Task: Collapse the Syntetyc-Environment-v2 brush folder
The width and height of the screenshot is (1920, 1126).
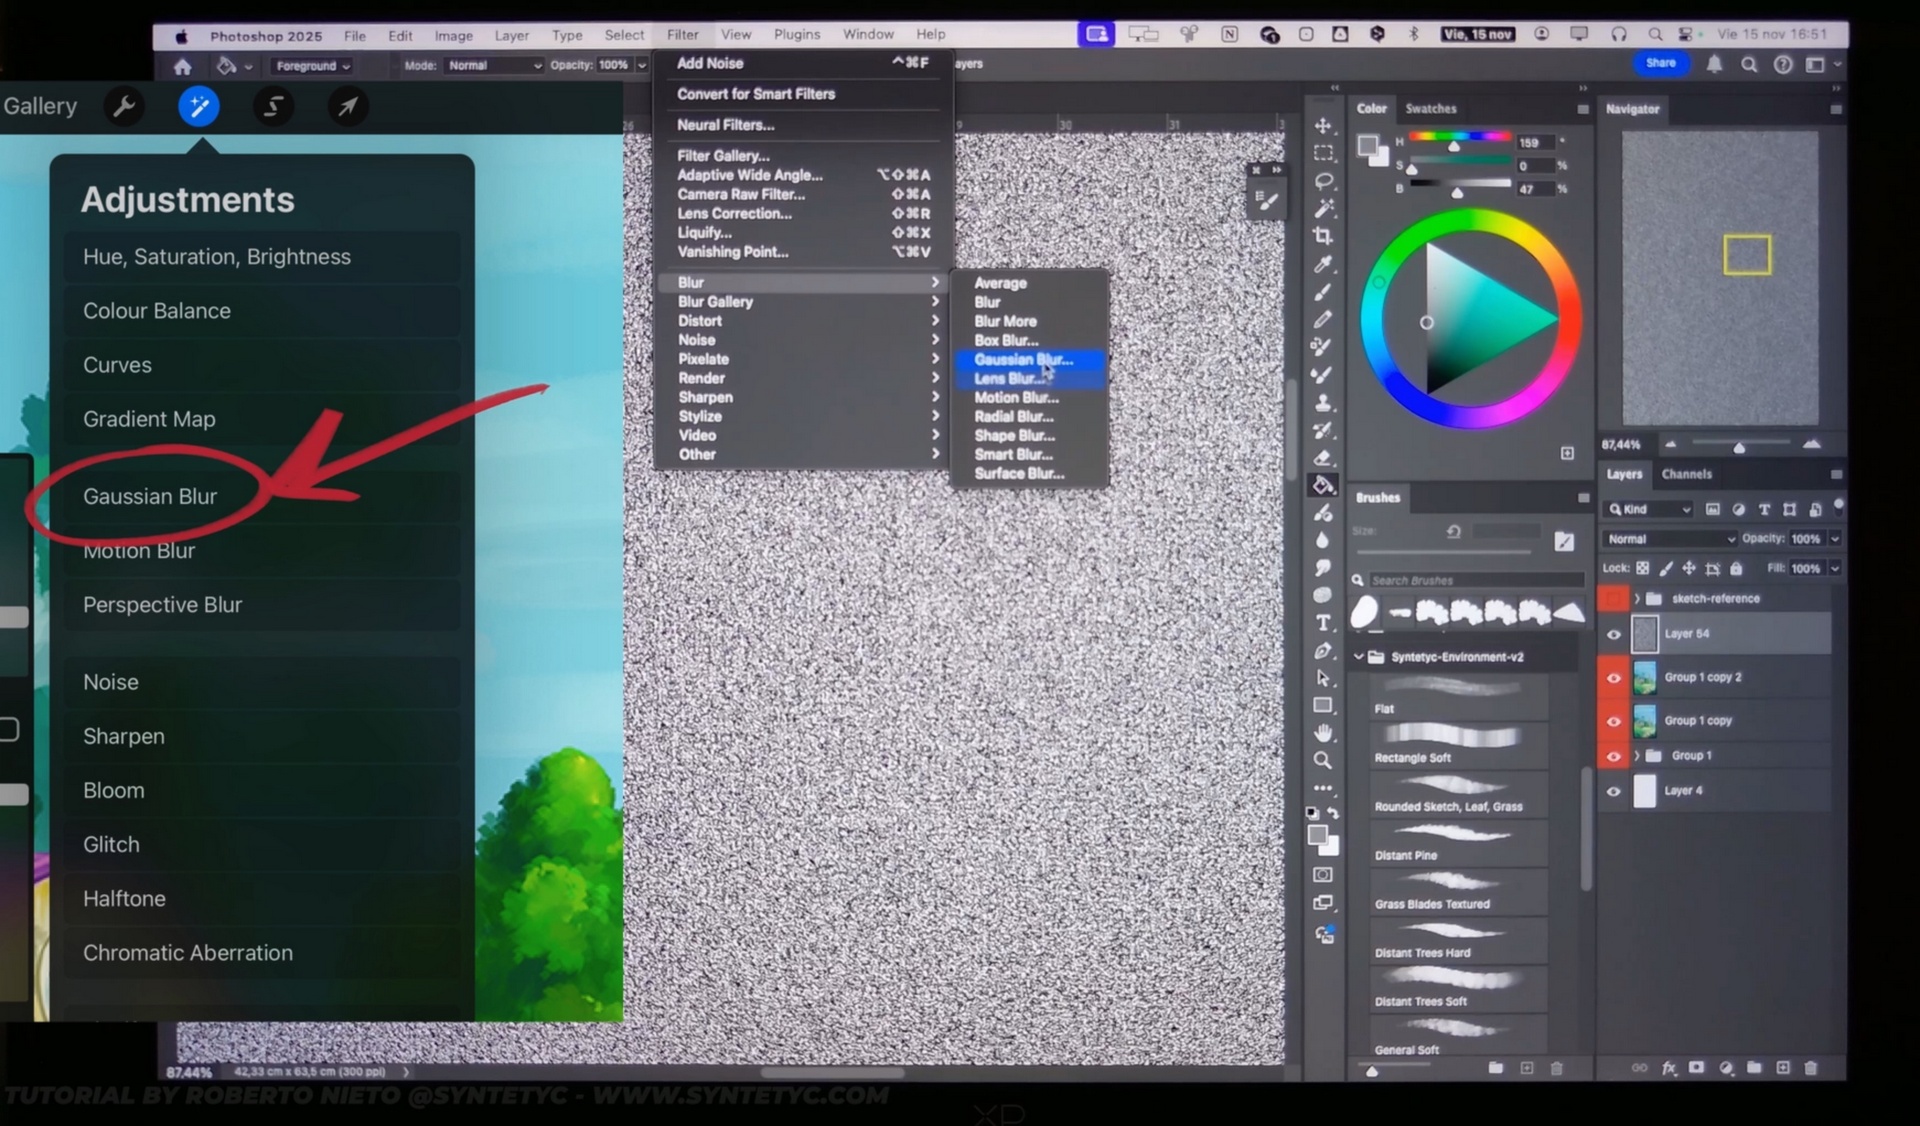Action: tap(1359, 657)
